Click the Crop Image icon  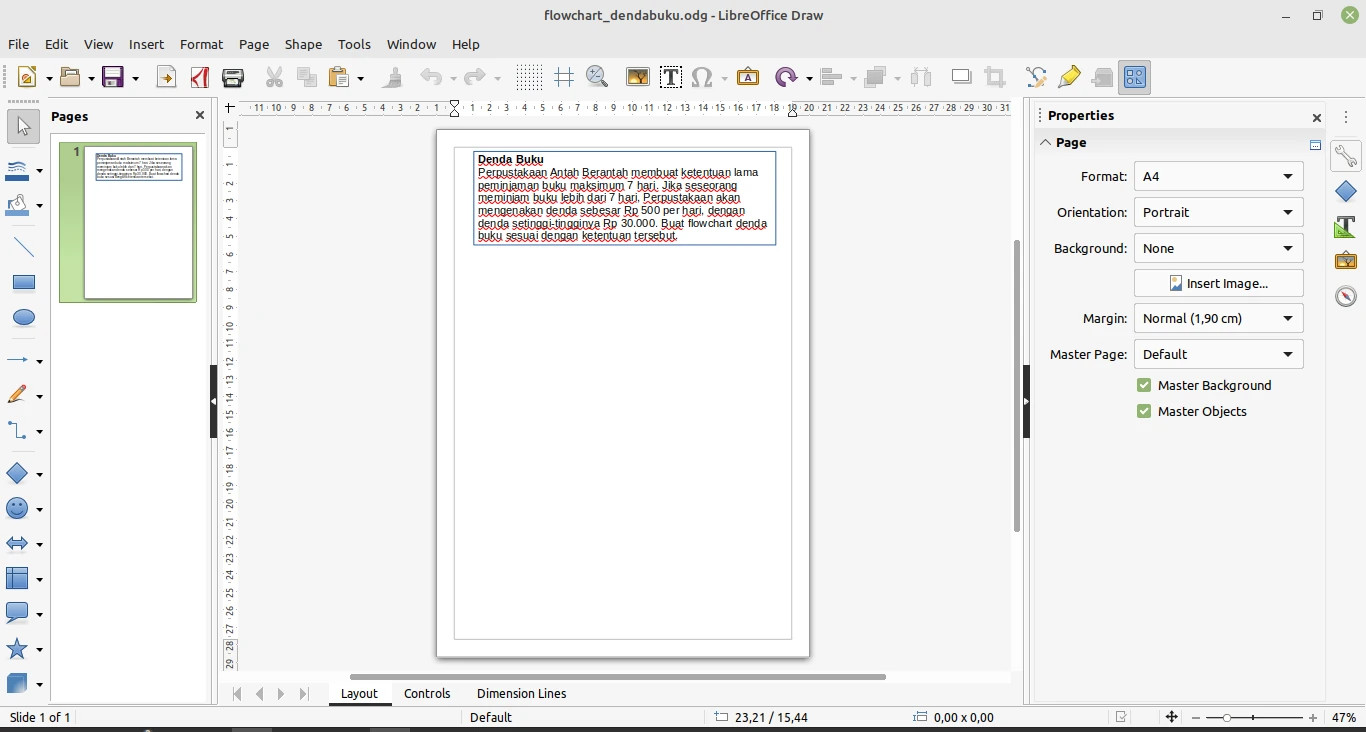994,77
